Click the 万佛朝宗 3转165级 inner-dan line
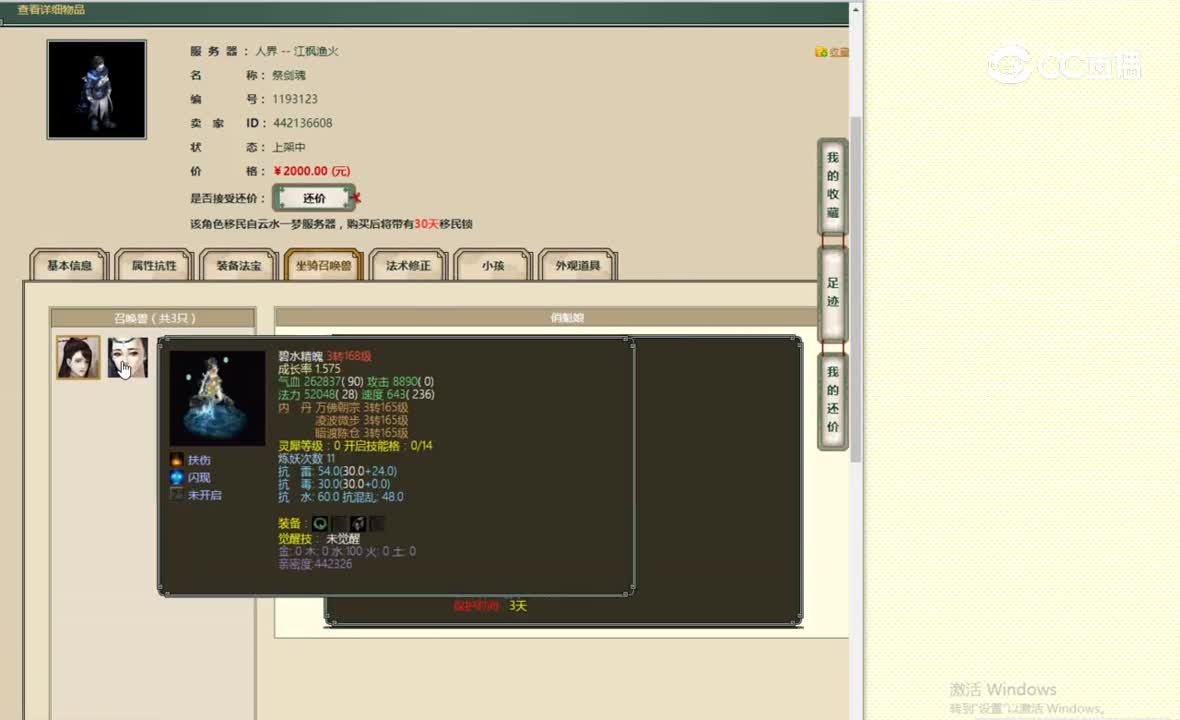 (x=362, y=407)
